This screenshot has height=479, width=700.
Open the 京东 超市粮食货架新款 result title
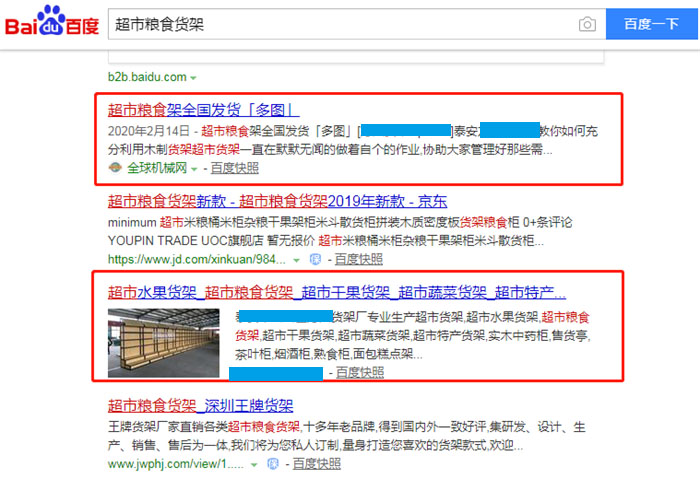click(x=277, y=201)
